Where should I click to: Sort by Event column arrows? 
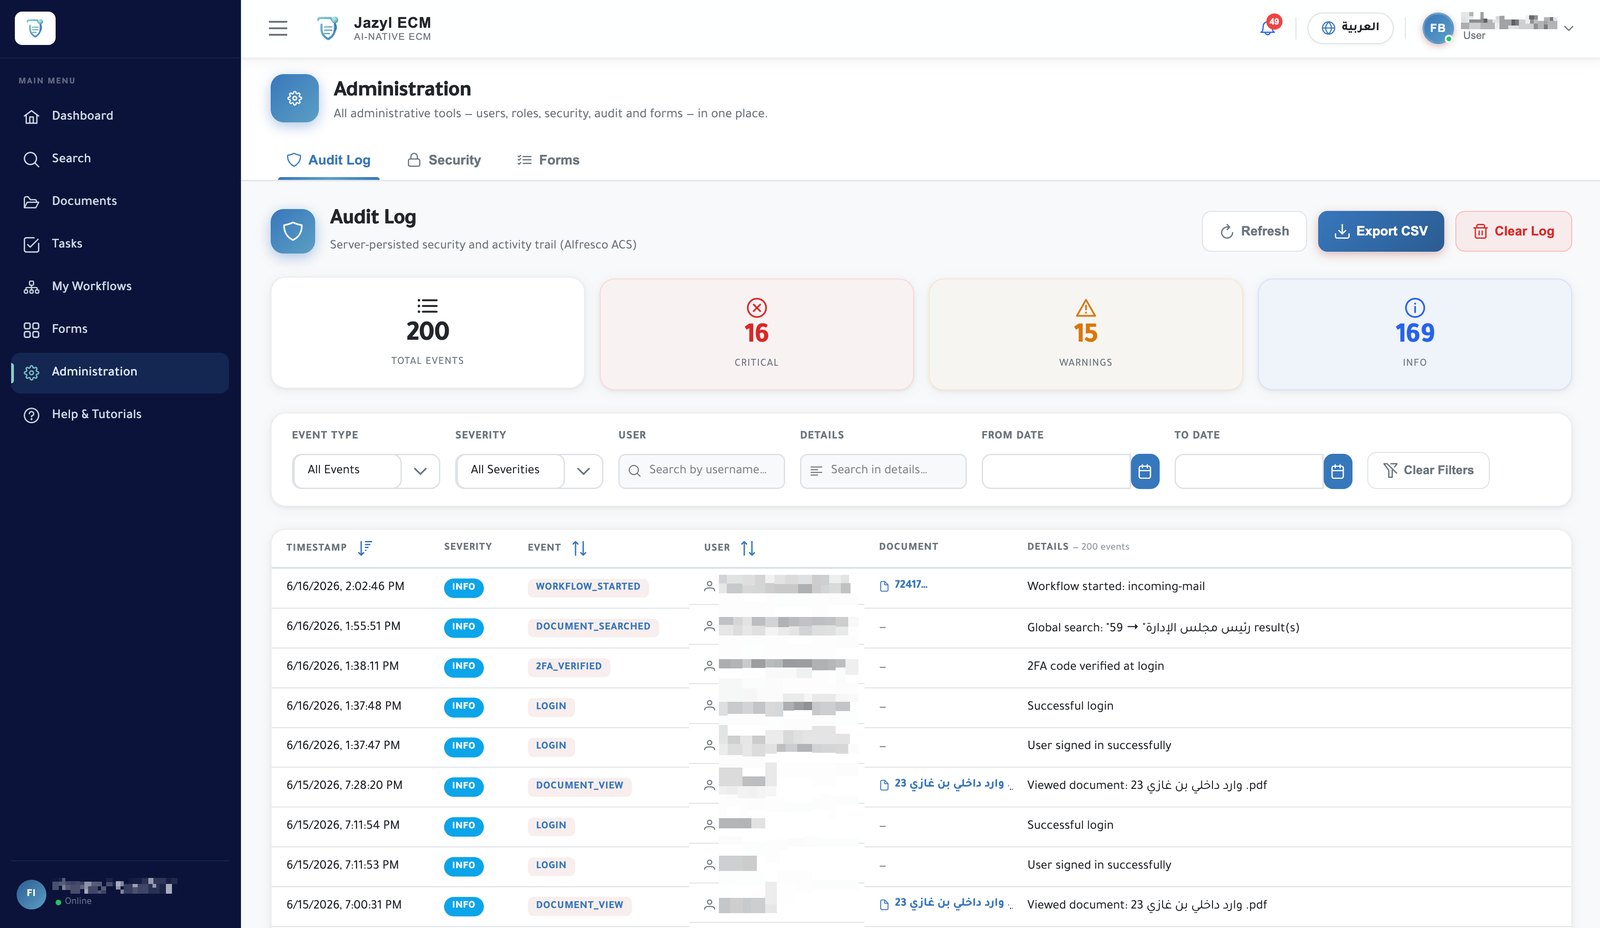579,548
